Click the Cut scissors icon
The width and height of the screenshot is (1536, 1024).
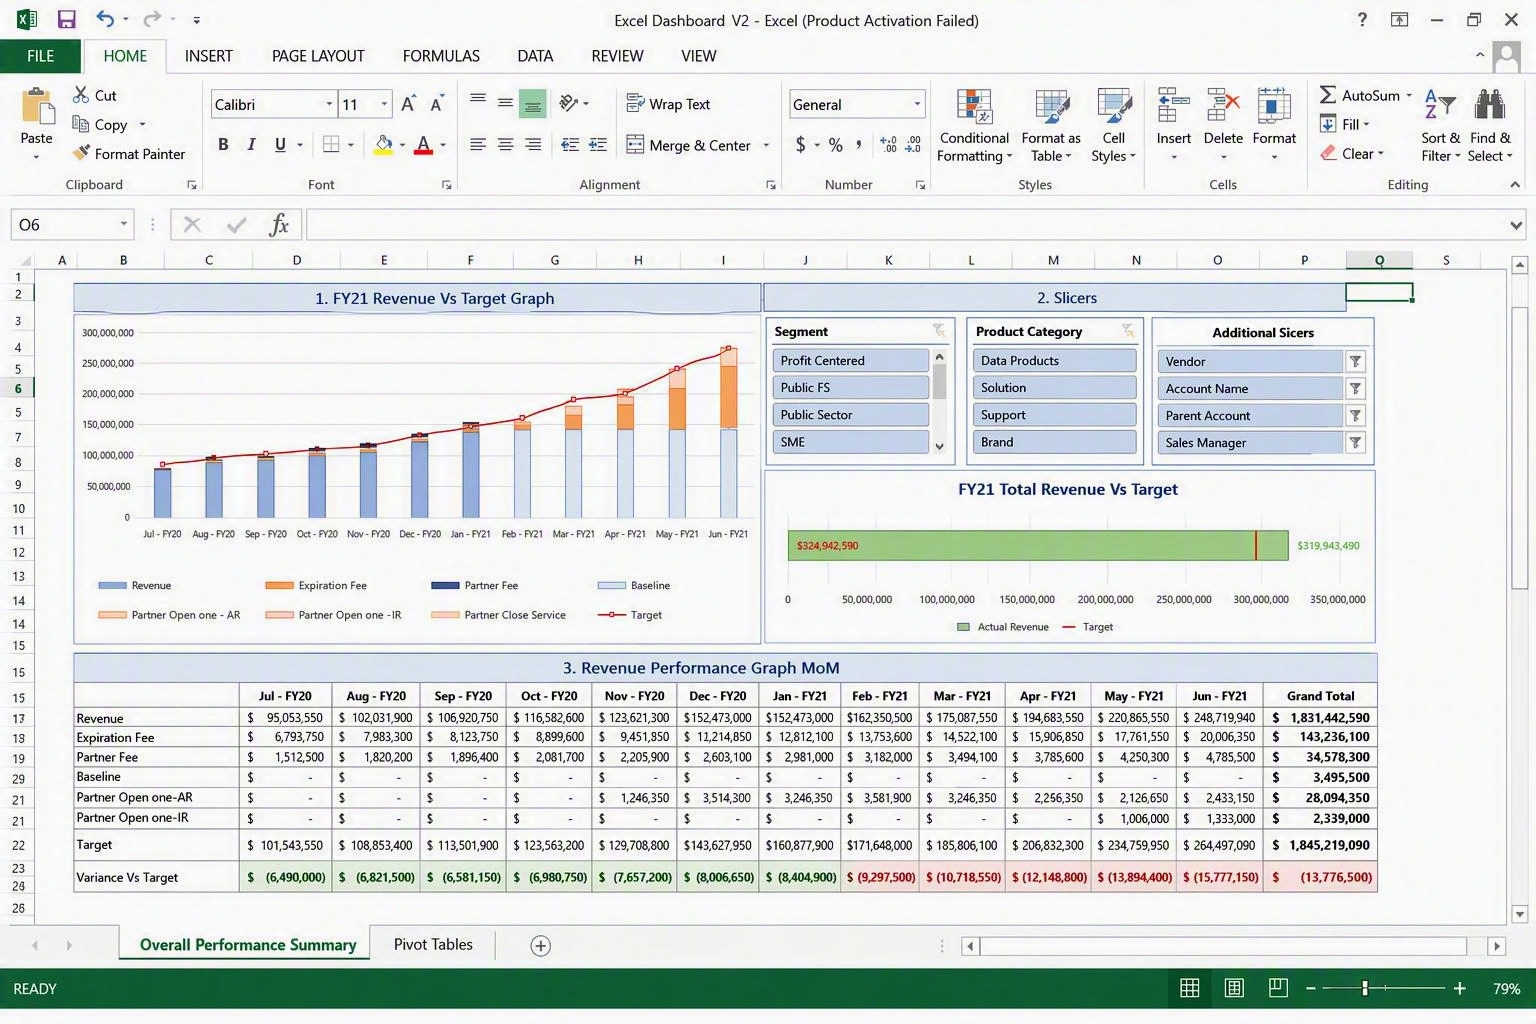[x=81, y=95]
